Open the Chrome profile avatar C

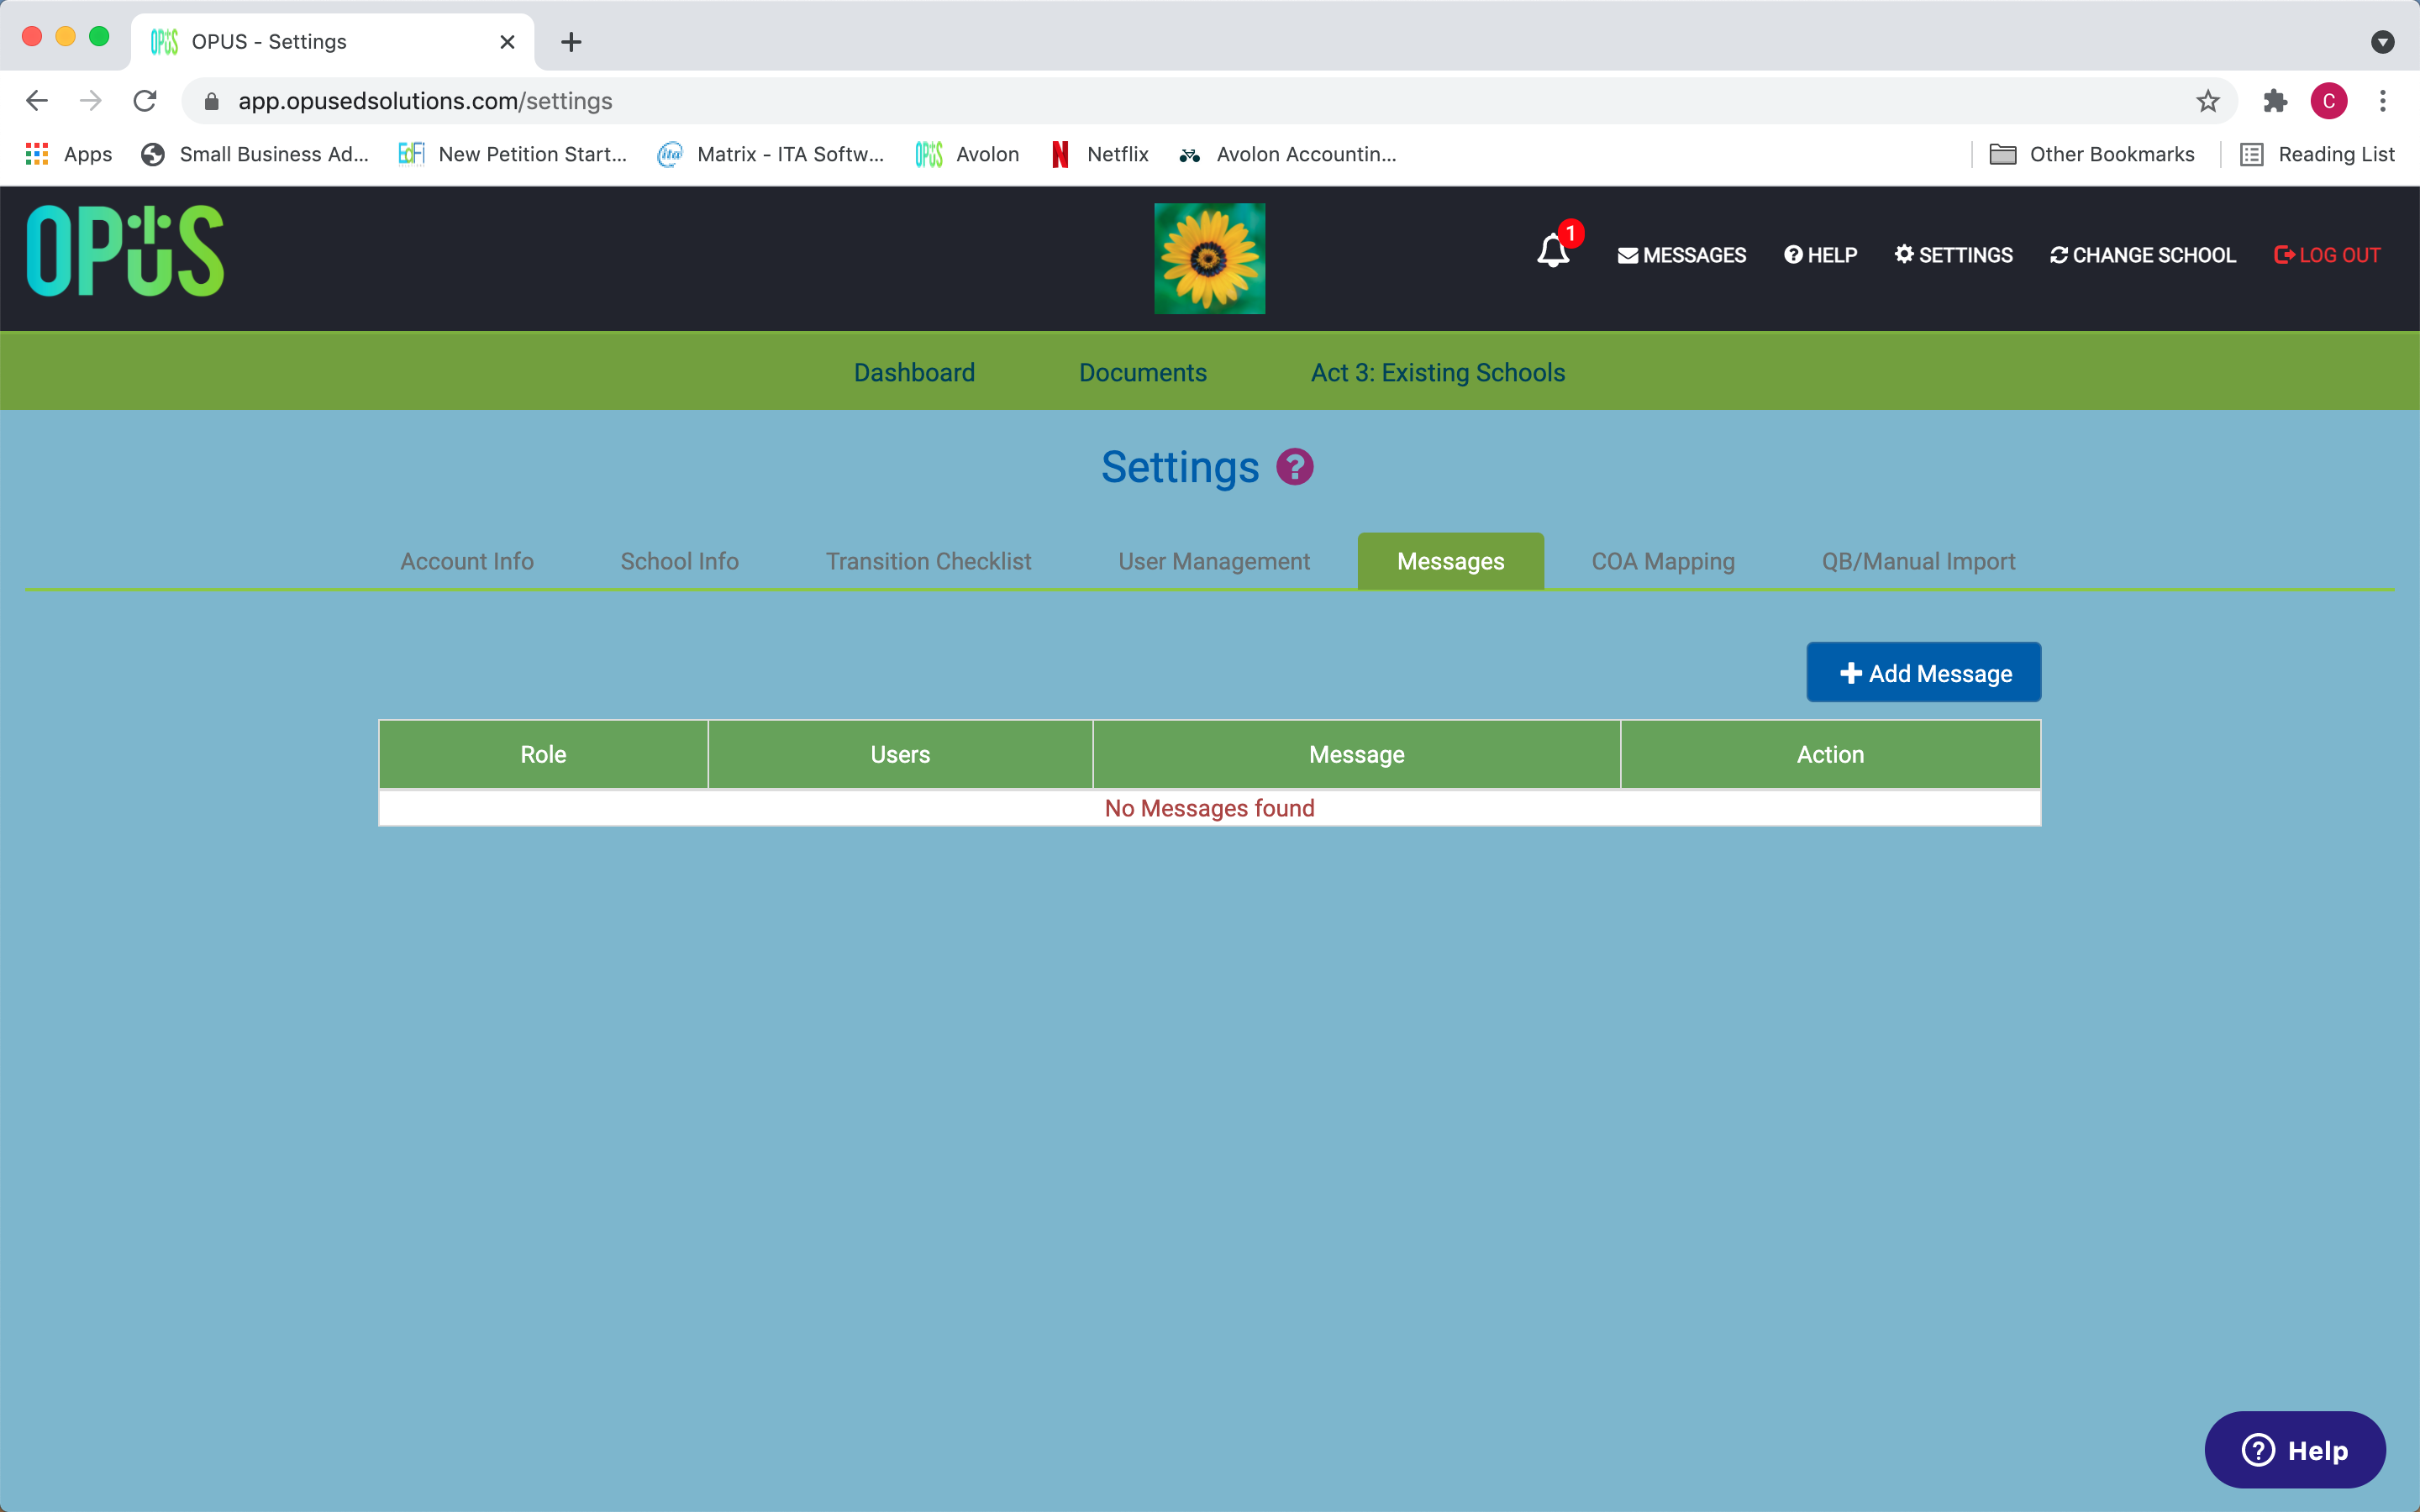[2329, 101]
